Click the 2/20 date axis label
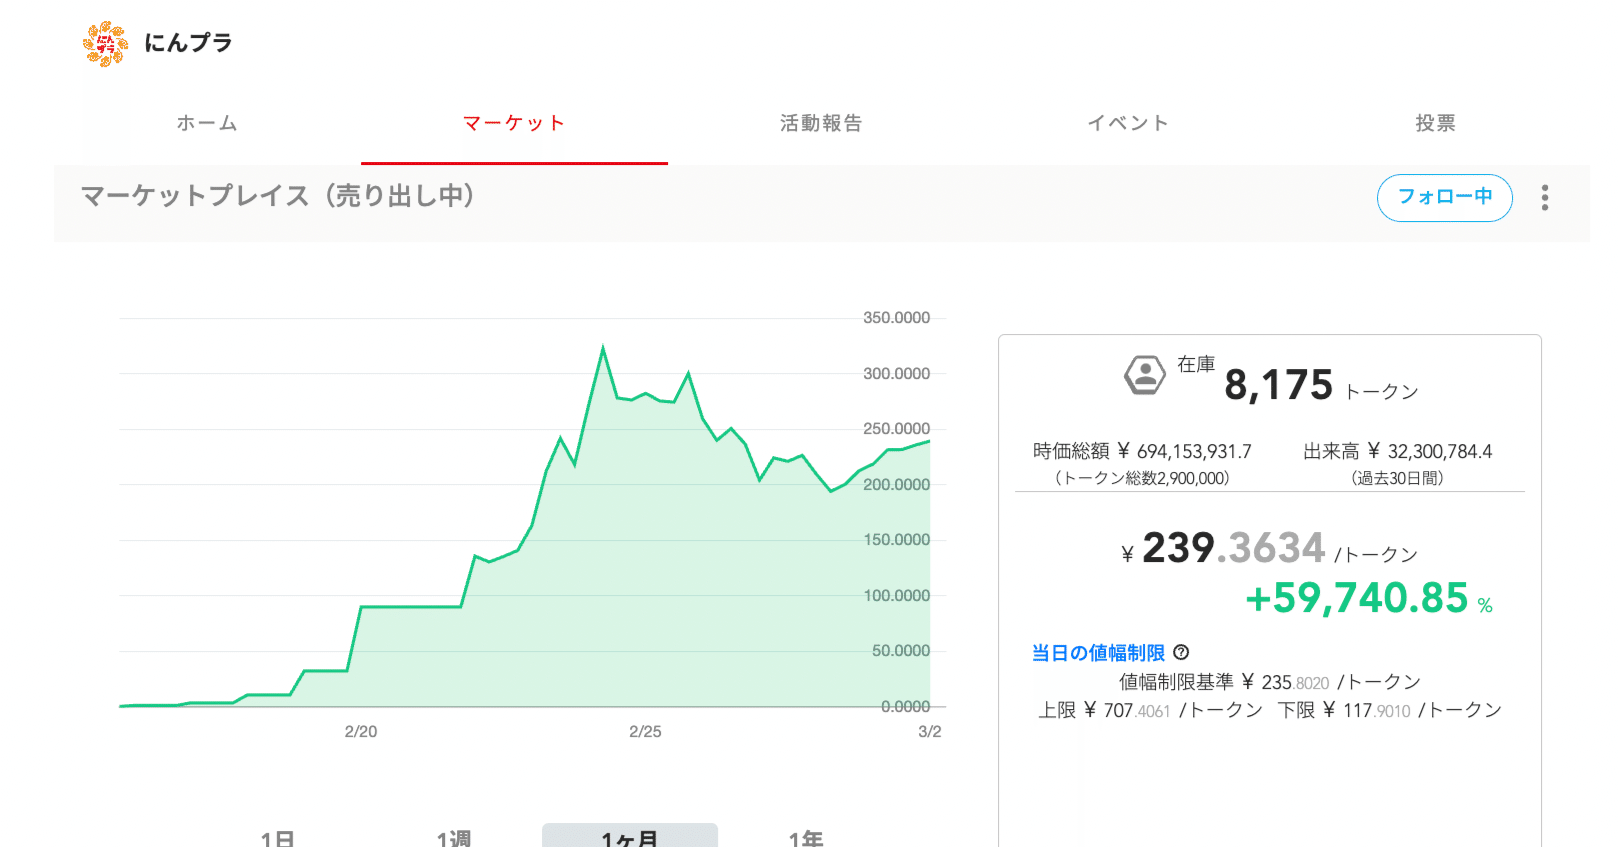 coord(361,732)
